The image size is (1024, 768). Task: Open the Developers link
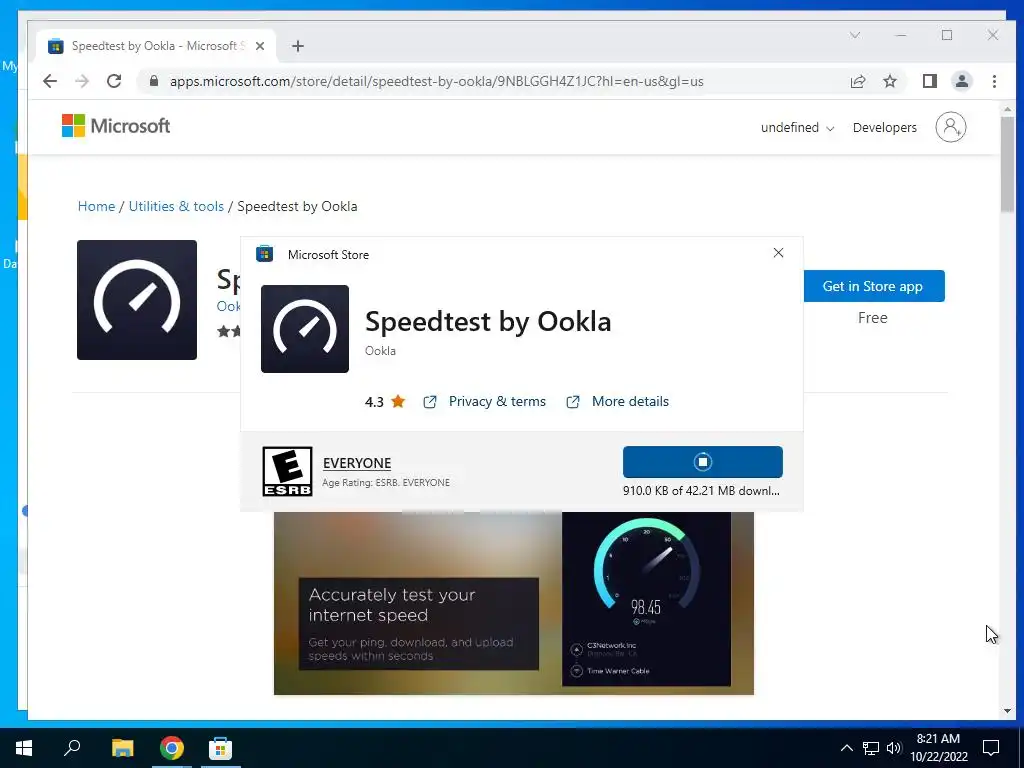coord(884,127)
